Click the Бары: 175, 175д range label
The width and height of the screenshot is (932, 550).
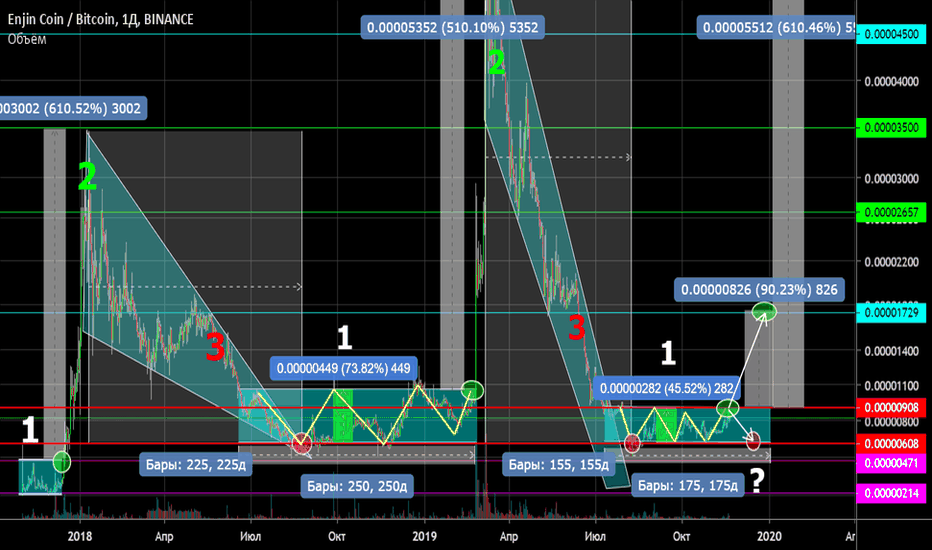[x=688, y=485]
